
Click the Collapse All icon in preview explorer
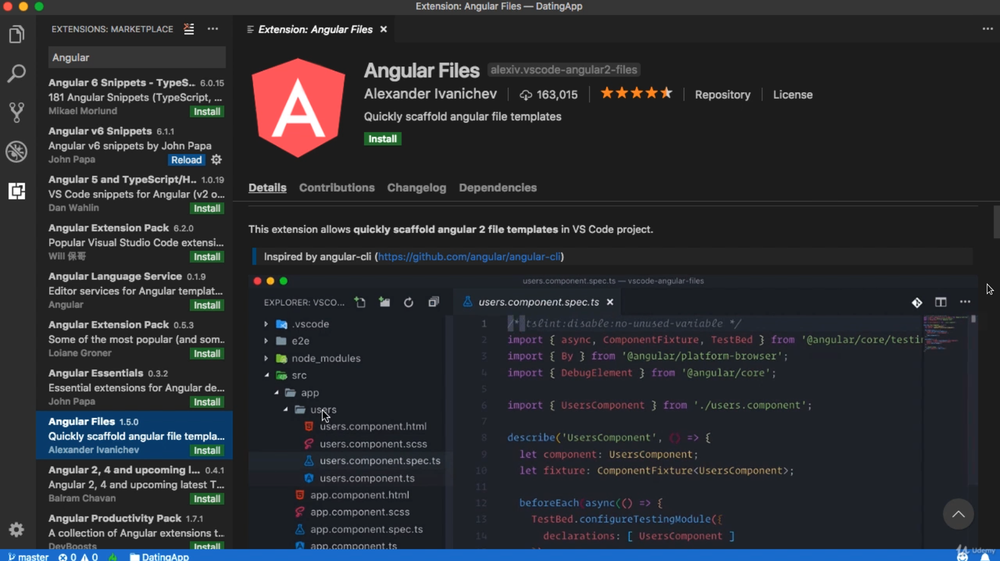[434, 302]
